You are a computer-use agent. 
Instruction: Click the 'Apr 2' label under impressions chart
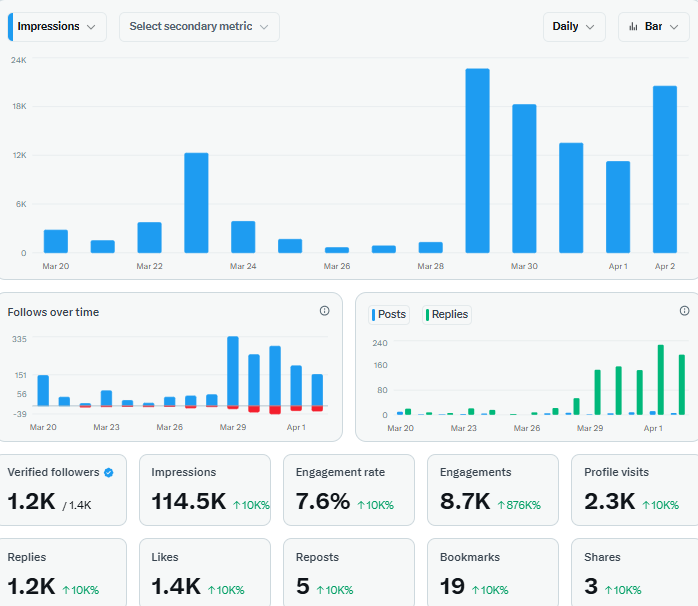pos(665,266)
